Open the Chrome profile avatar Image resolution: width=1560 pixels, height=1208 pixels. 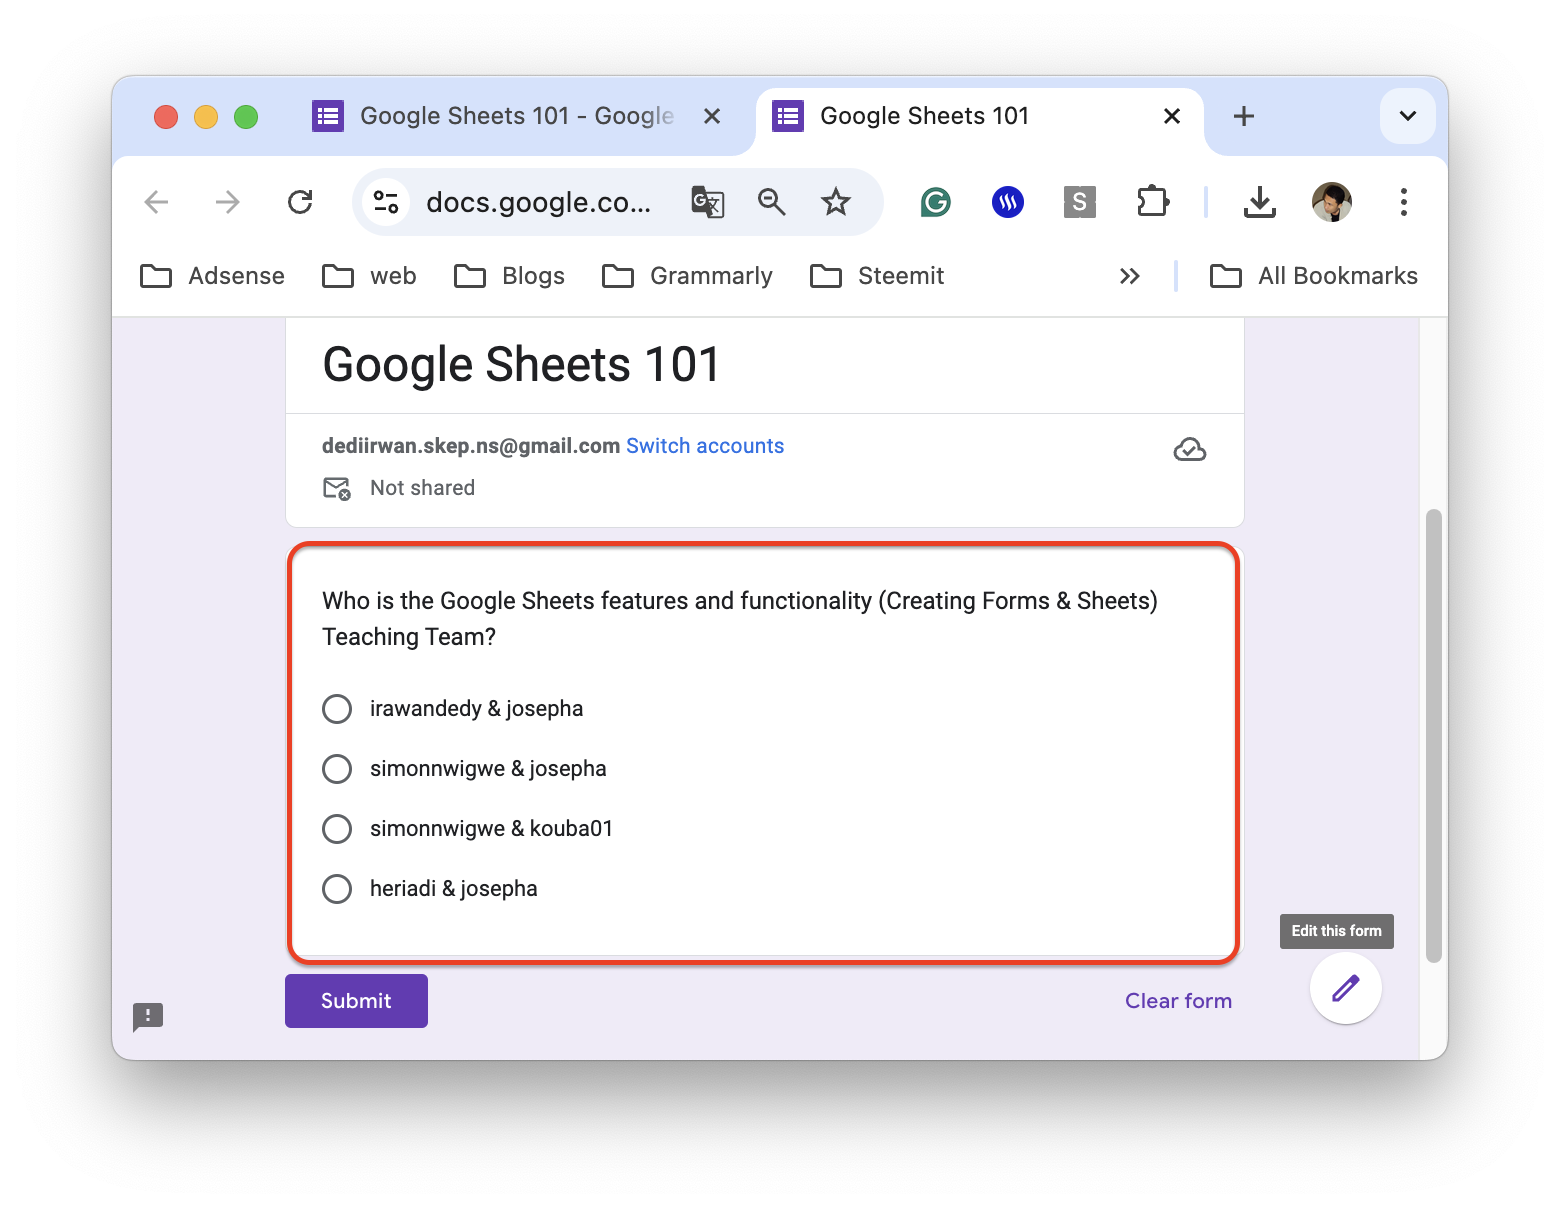(x=1332, y=202)
